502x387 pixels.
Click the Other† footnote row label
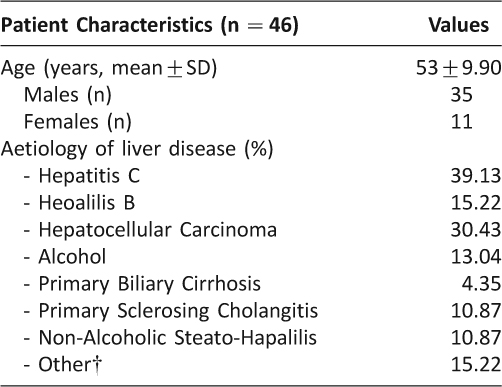pyautogui.click(x=62, y=365)
